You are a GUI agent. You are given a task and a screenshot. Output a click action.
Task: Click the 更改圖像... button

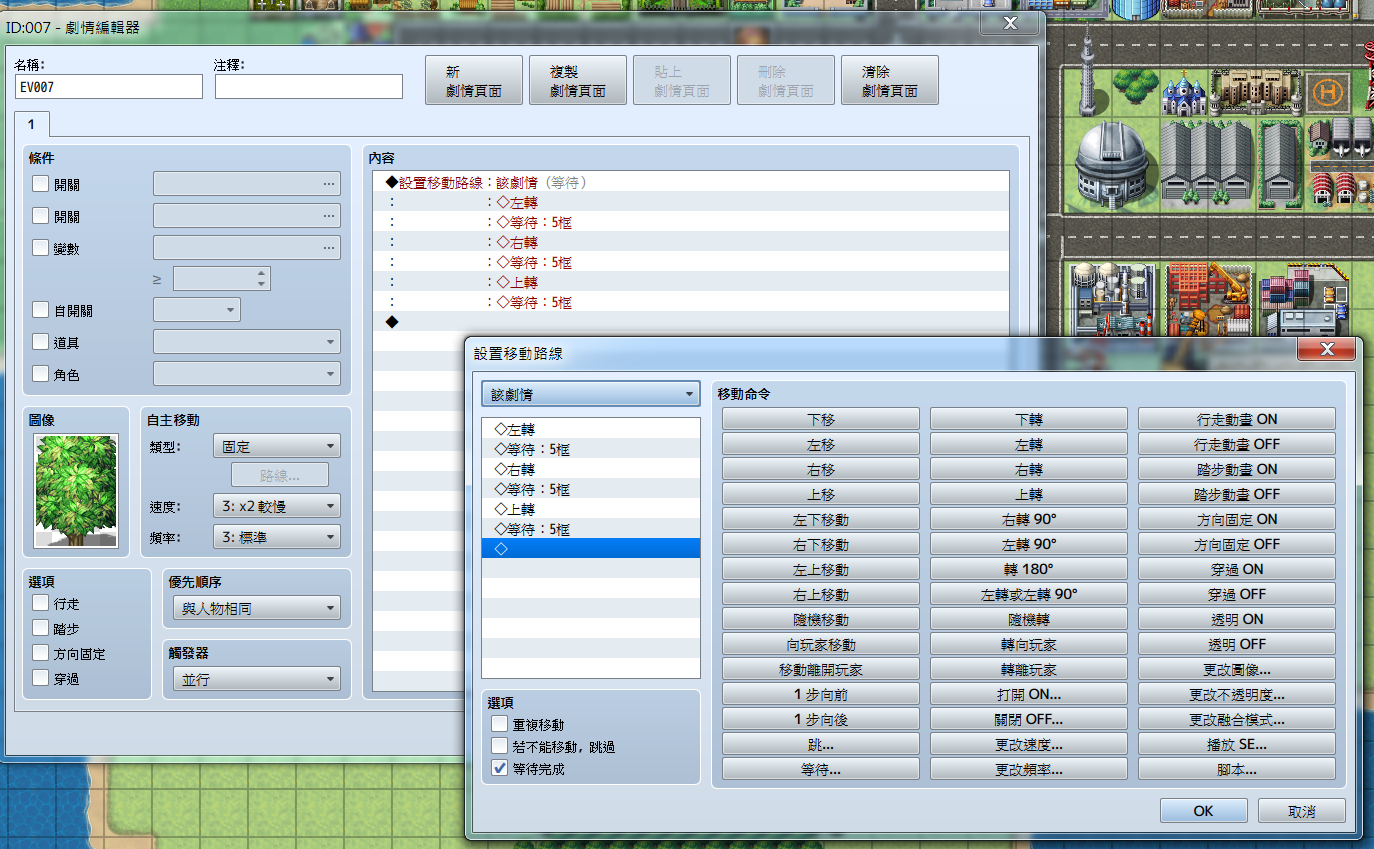click(1237, 669)
